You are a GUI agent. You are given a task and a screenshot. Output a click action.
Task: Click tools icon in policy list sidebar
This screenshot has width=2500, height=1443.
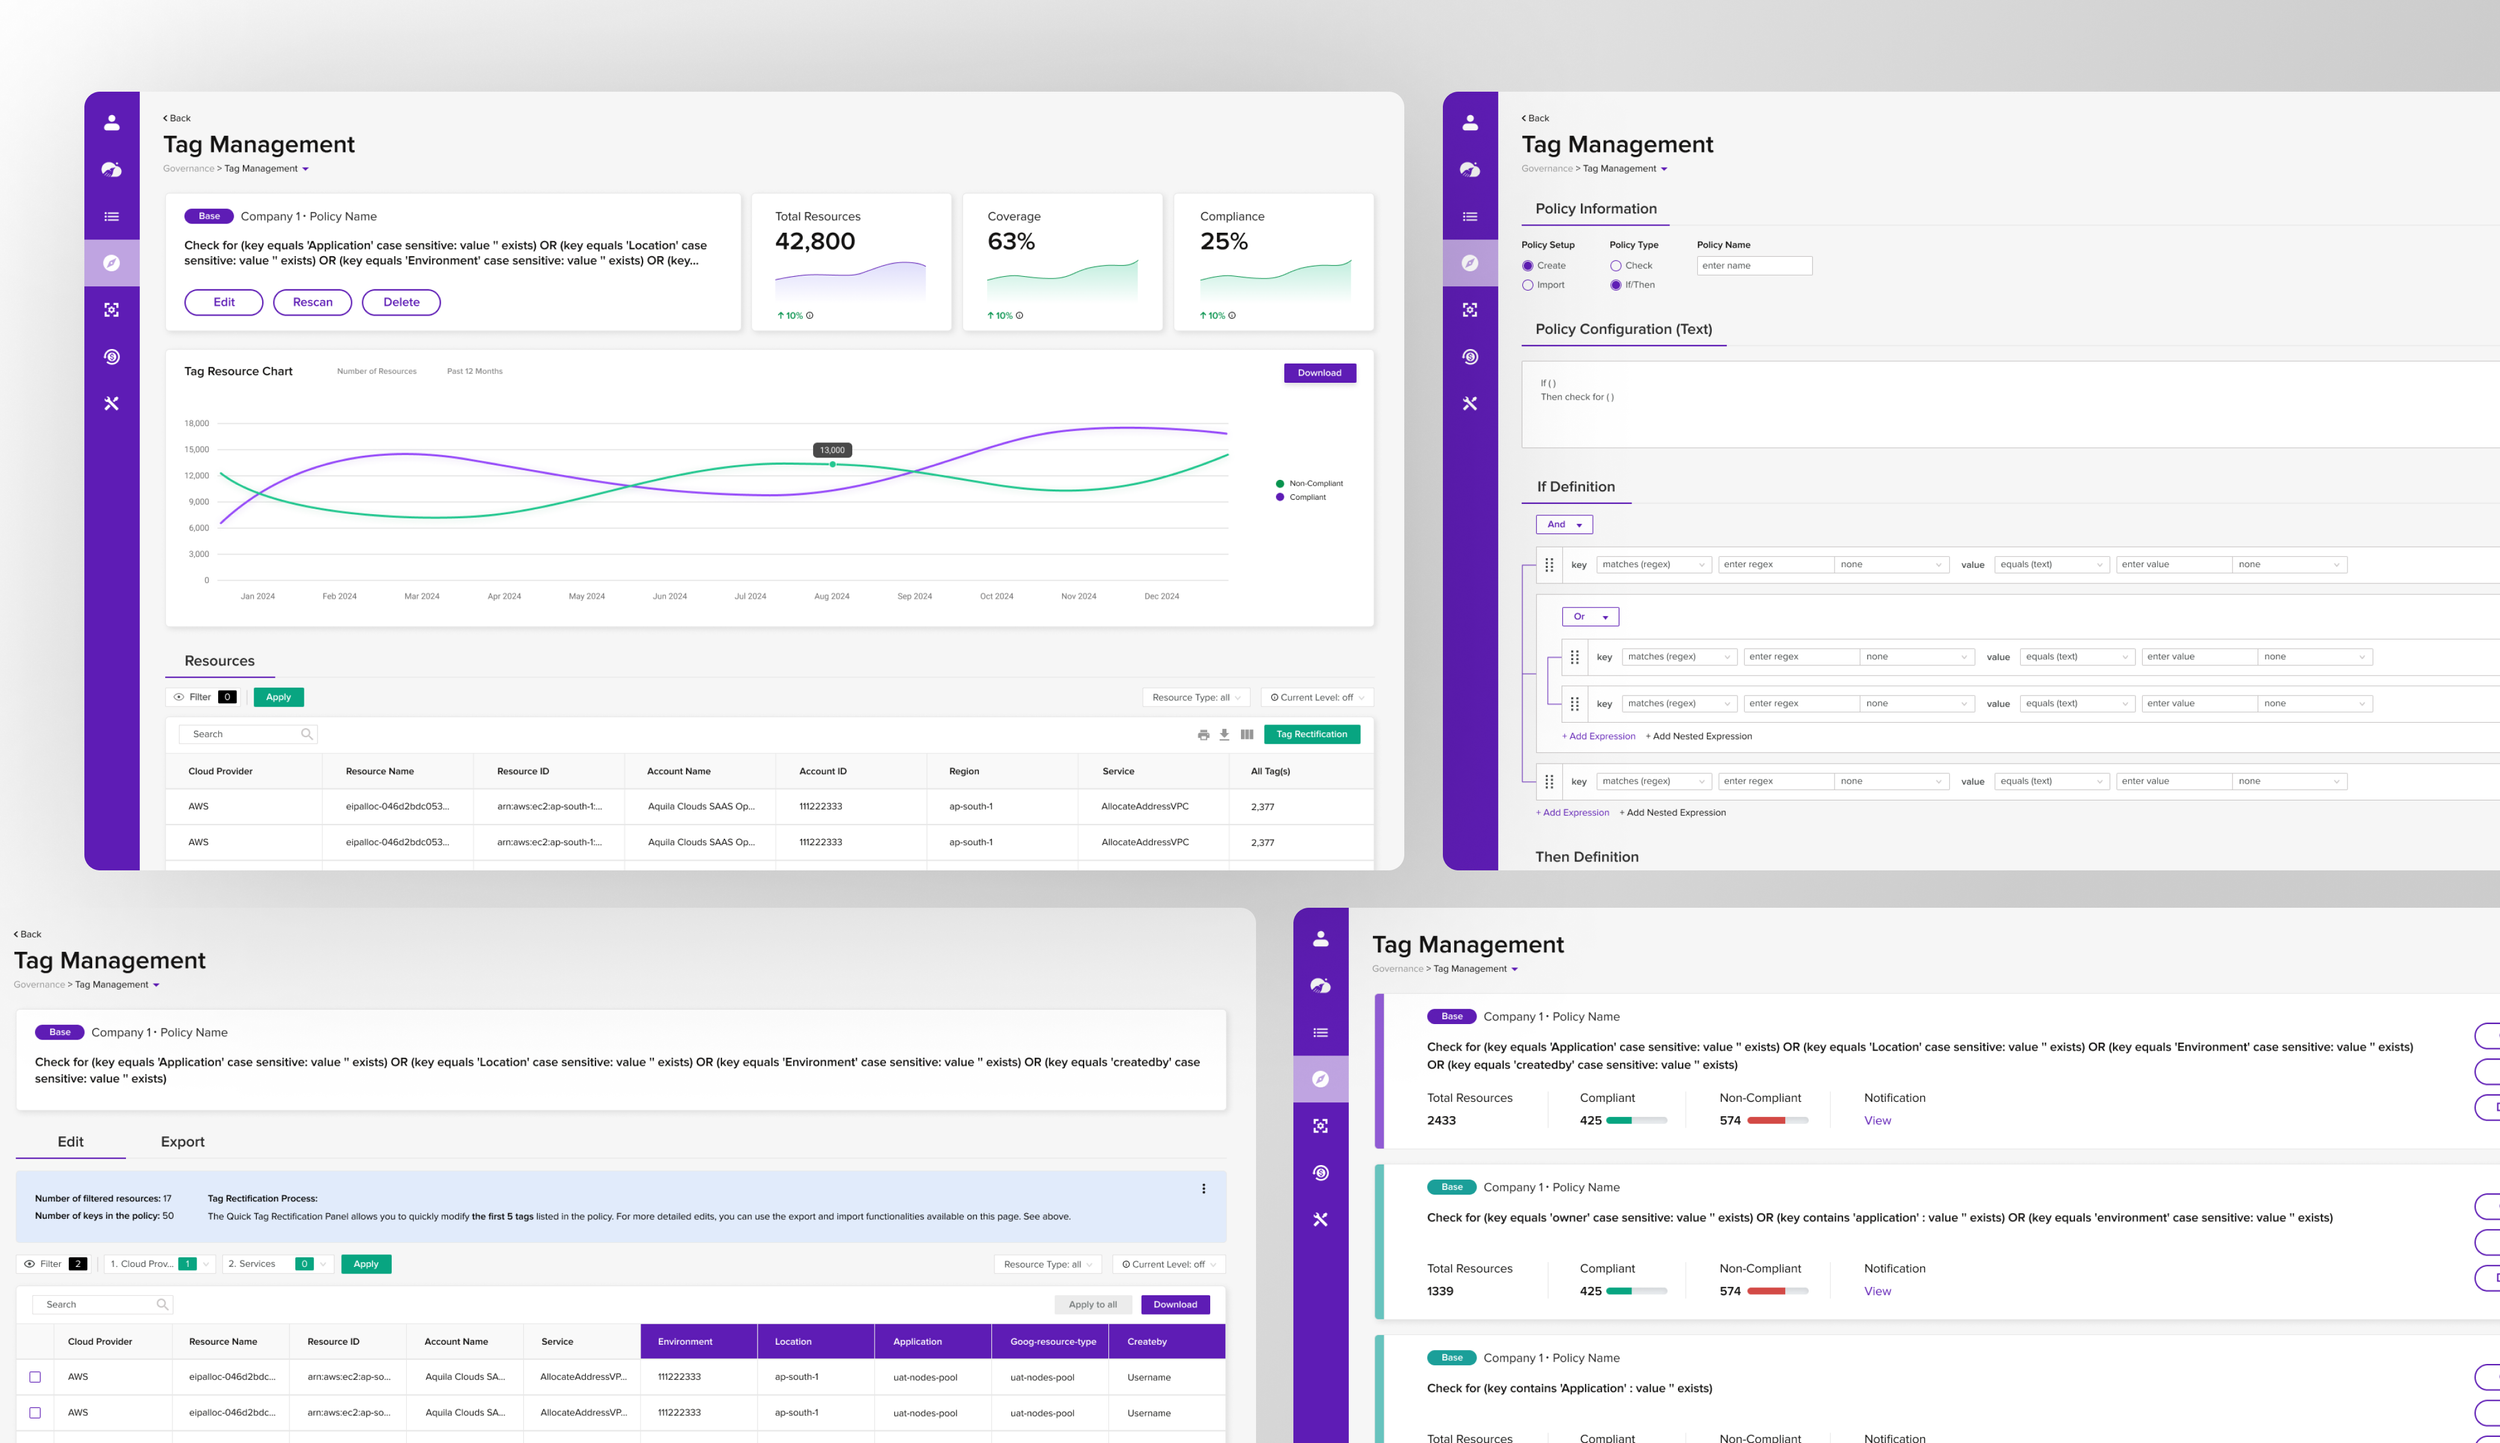coord(1321,1219)
